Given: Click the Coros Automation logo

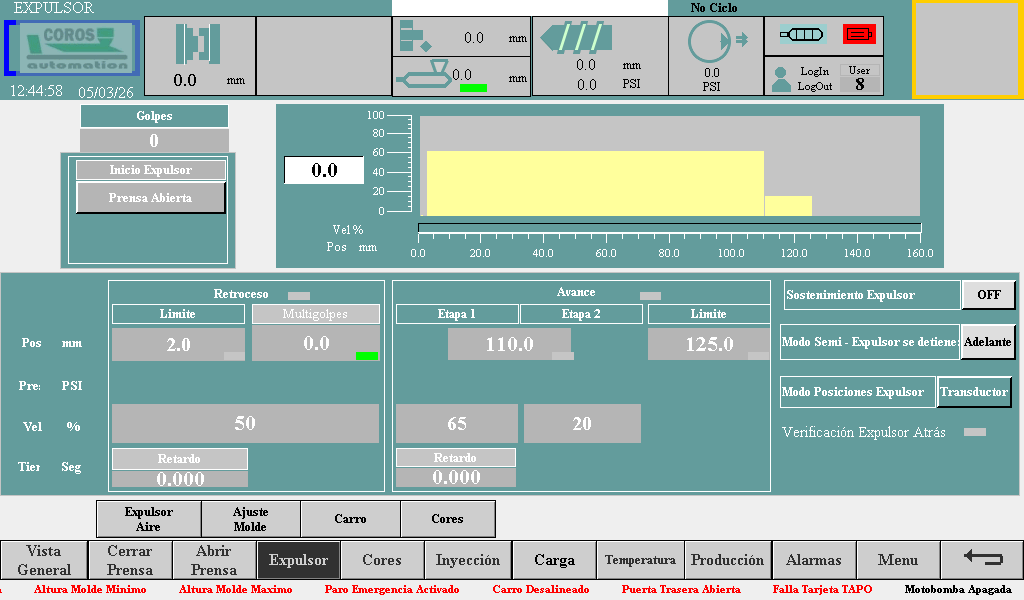Looking at the screenshot, I should pos(78,48).
